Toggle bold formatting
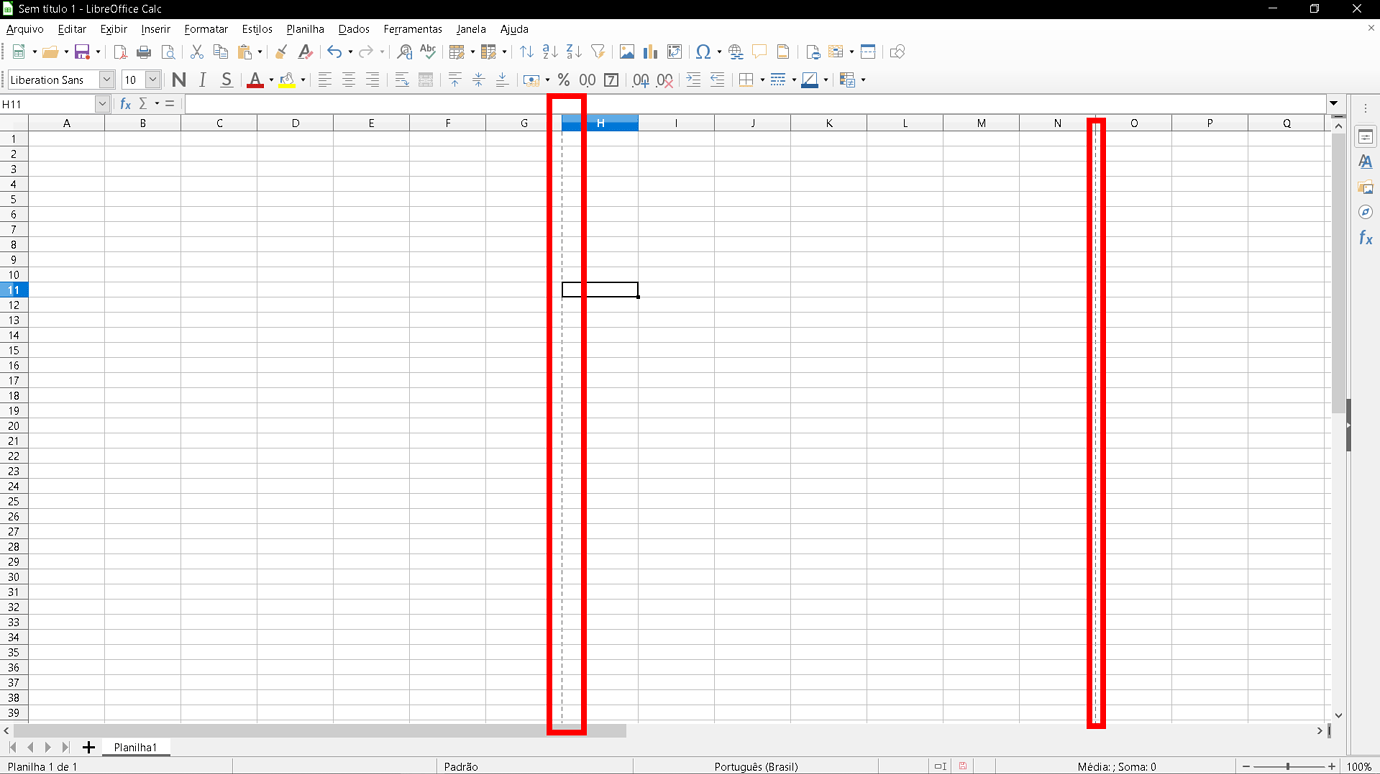The width and height of the screenshot is (1380, 774). coord(179,79)
